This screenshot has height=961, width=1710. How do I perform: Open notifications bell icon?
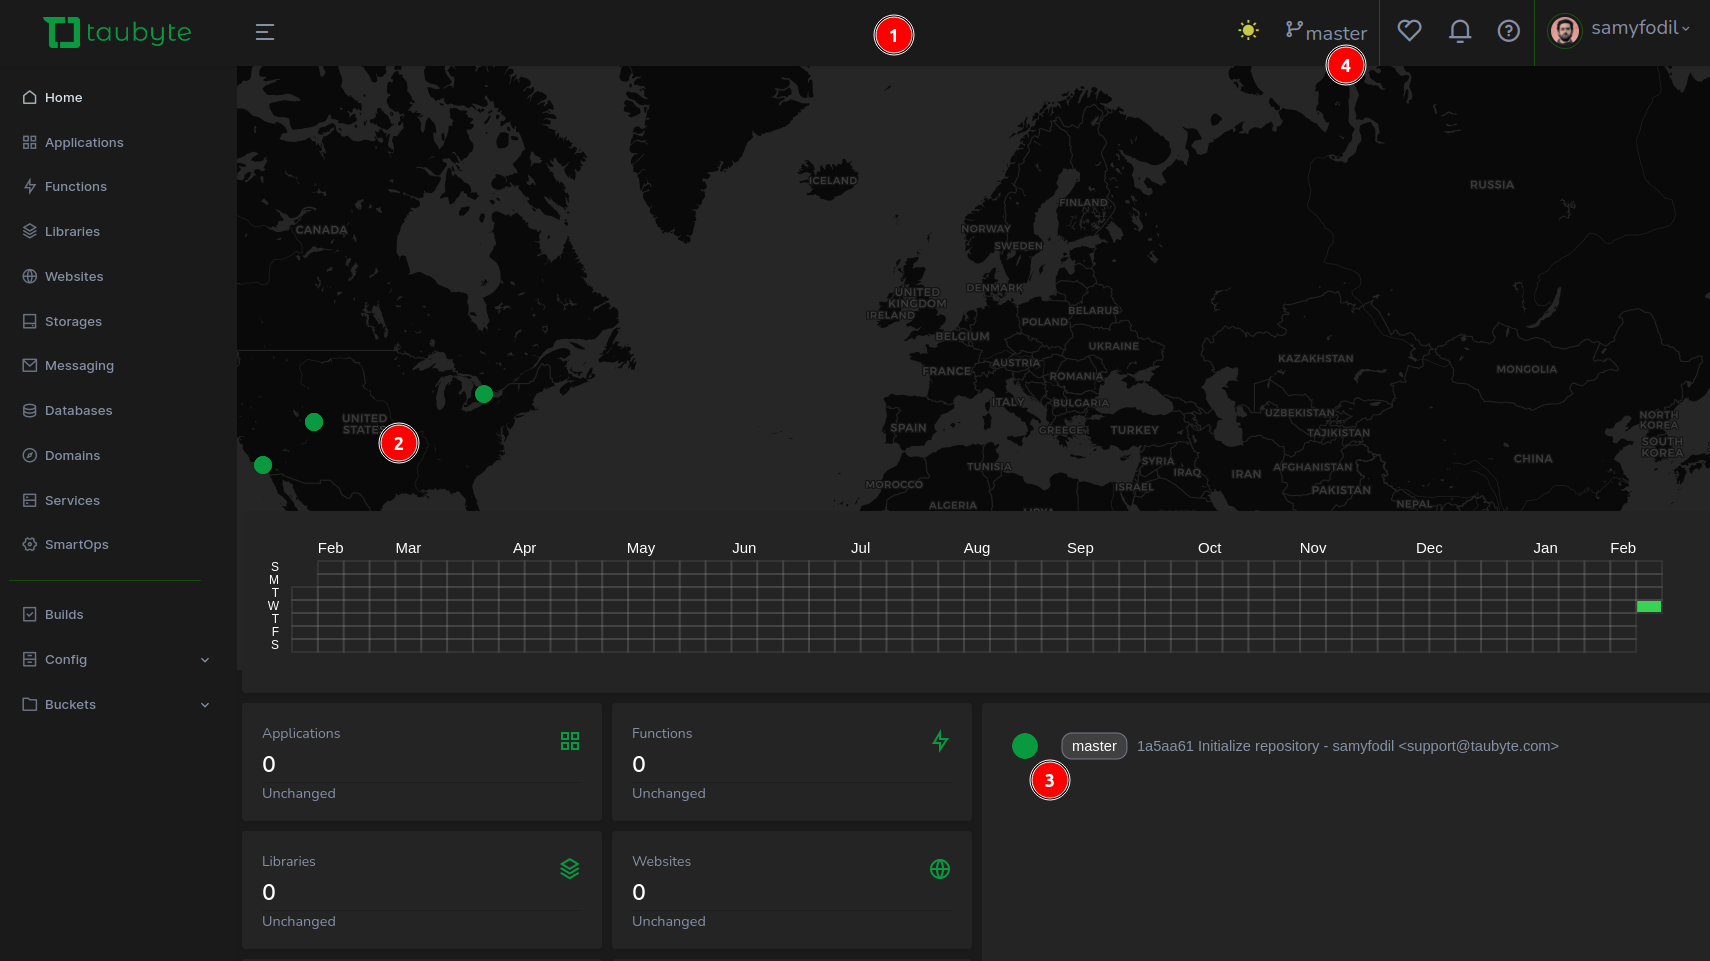[1460, 31]
